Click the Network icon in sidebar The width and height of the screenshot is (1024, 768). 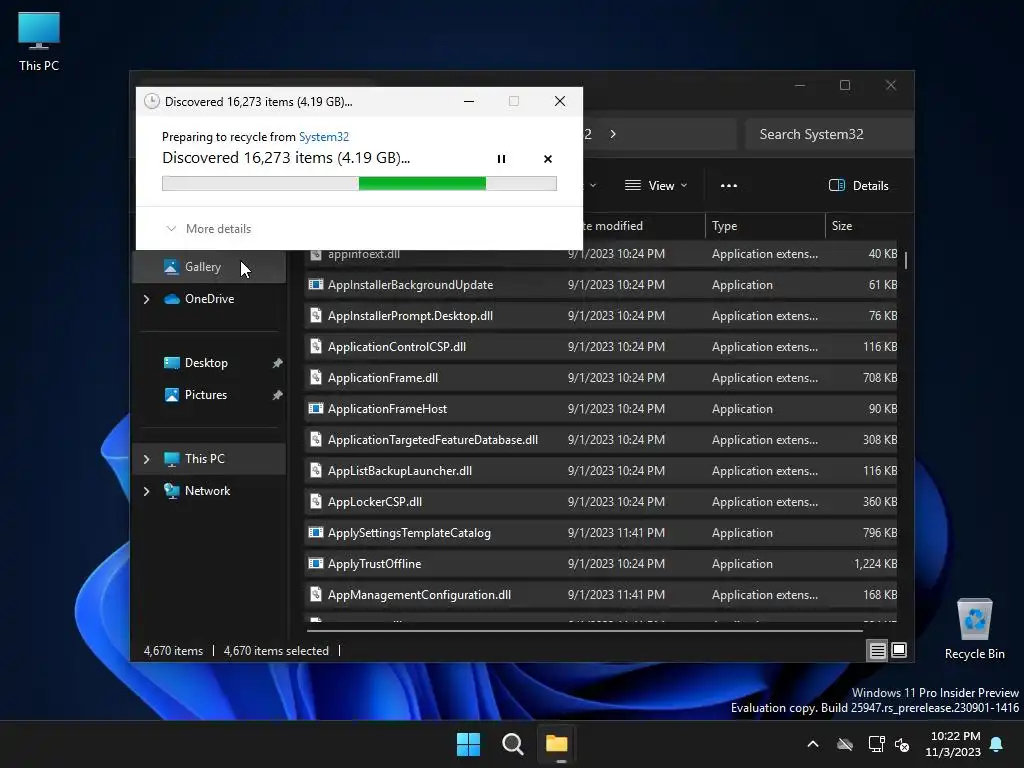click(171, 491)
